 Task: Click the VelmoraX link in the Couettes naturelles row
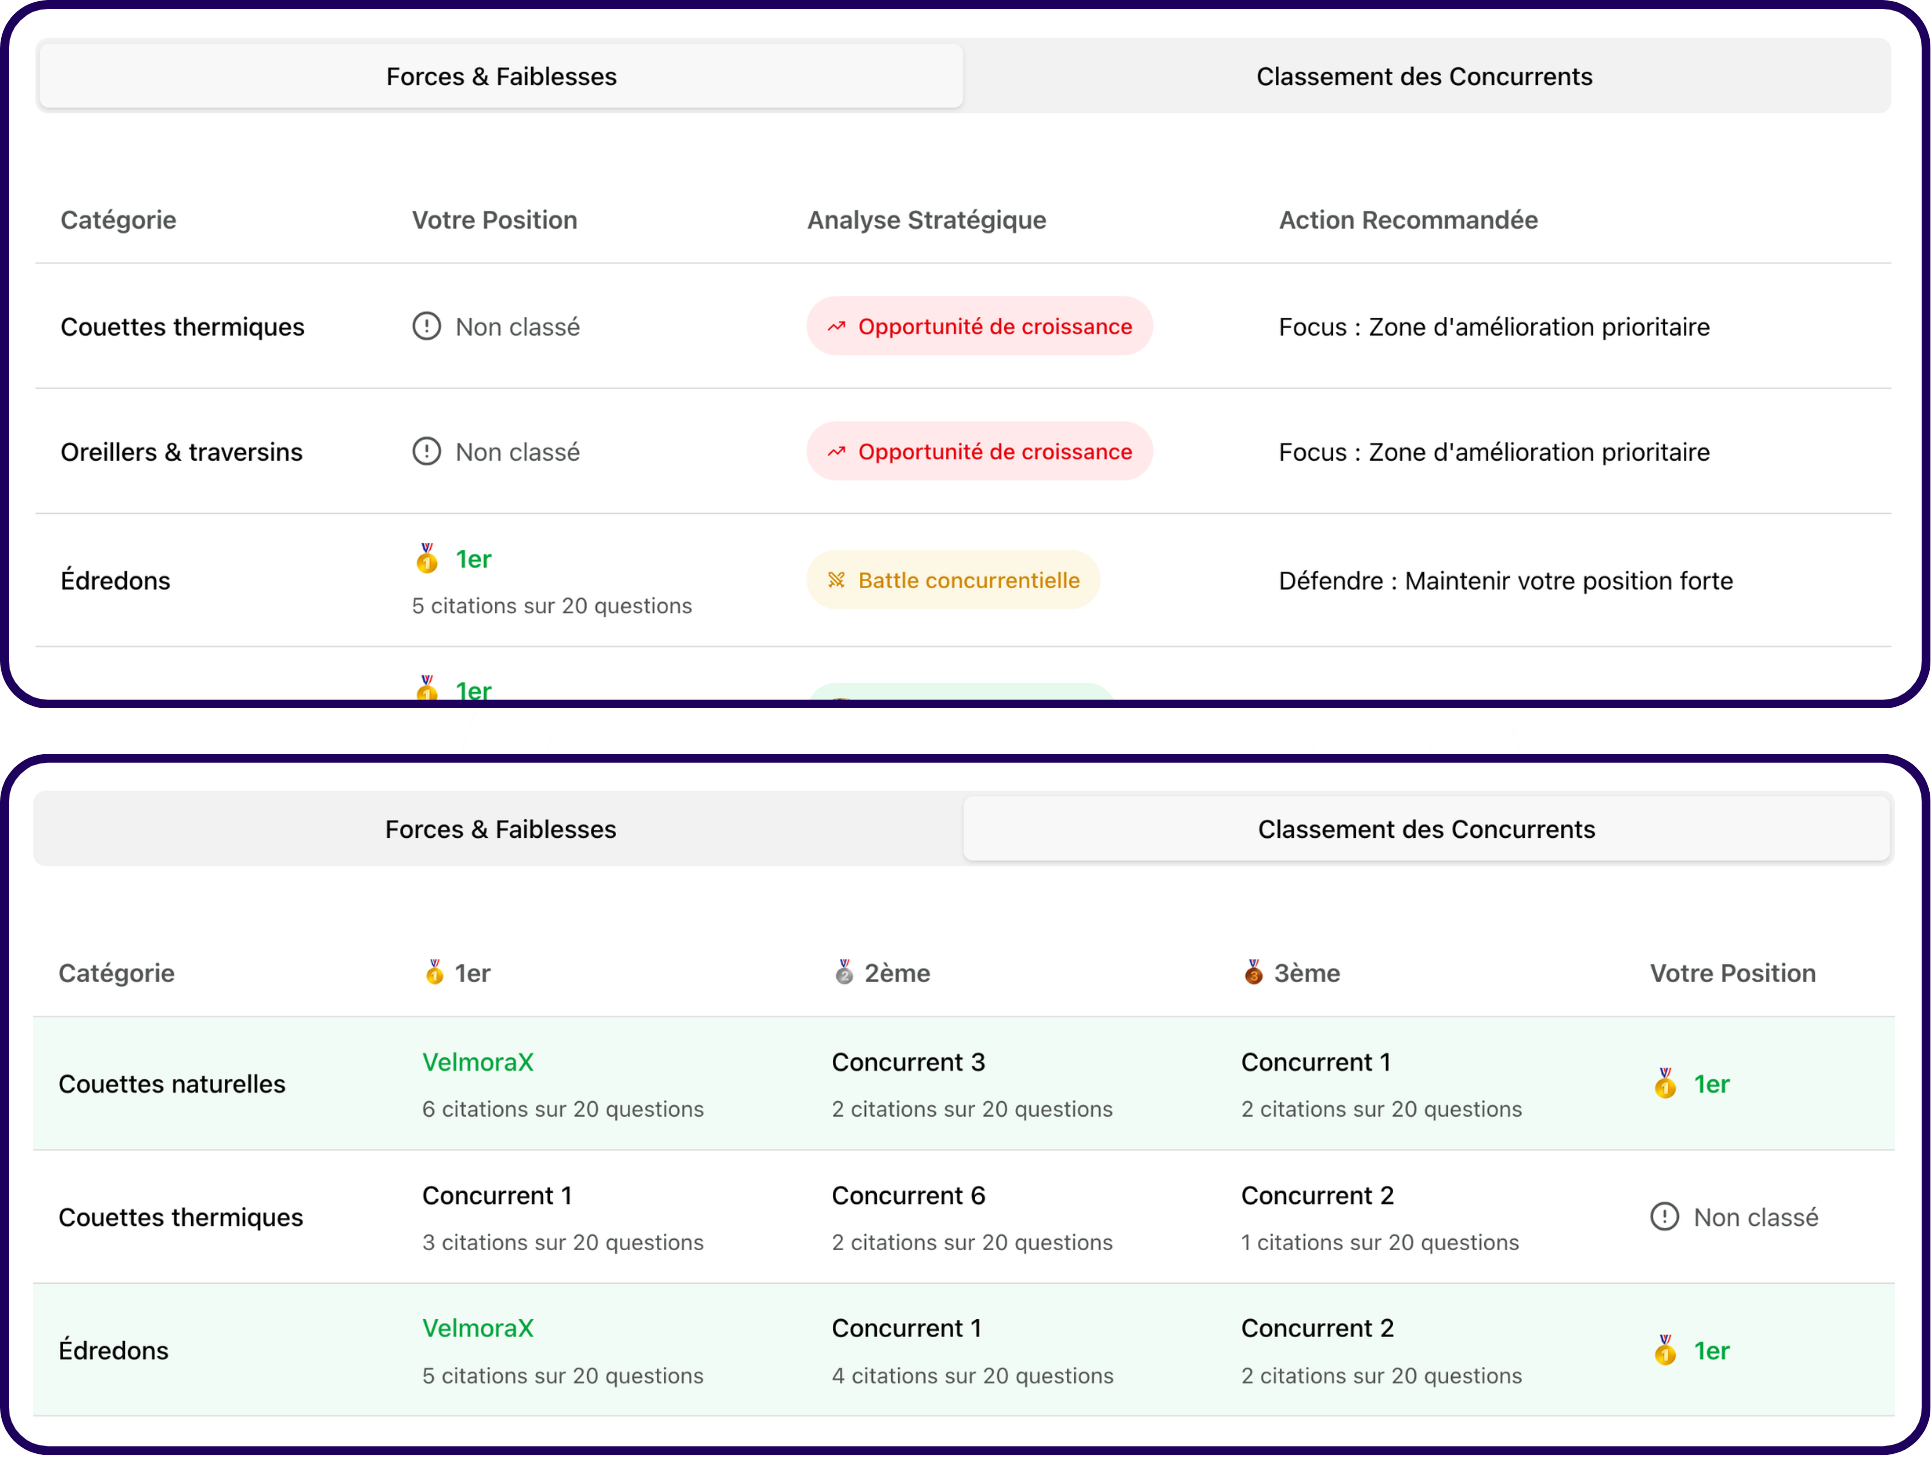(x=478, y=1062)
